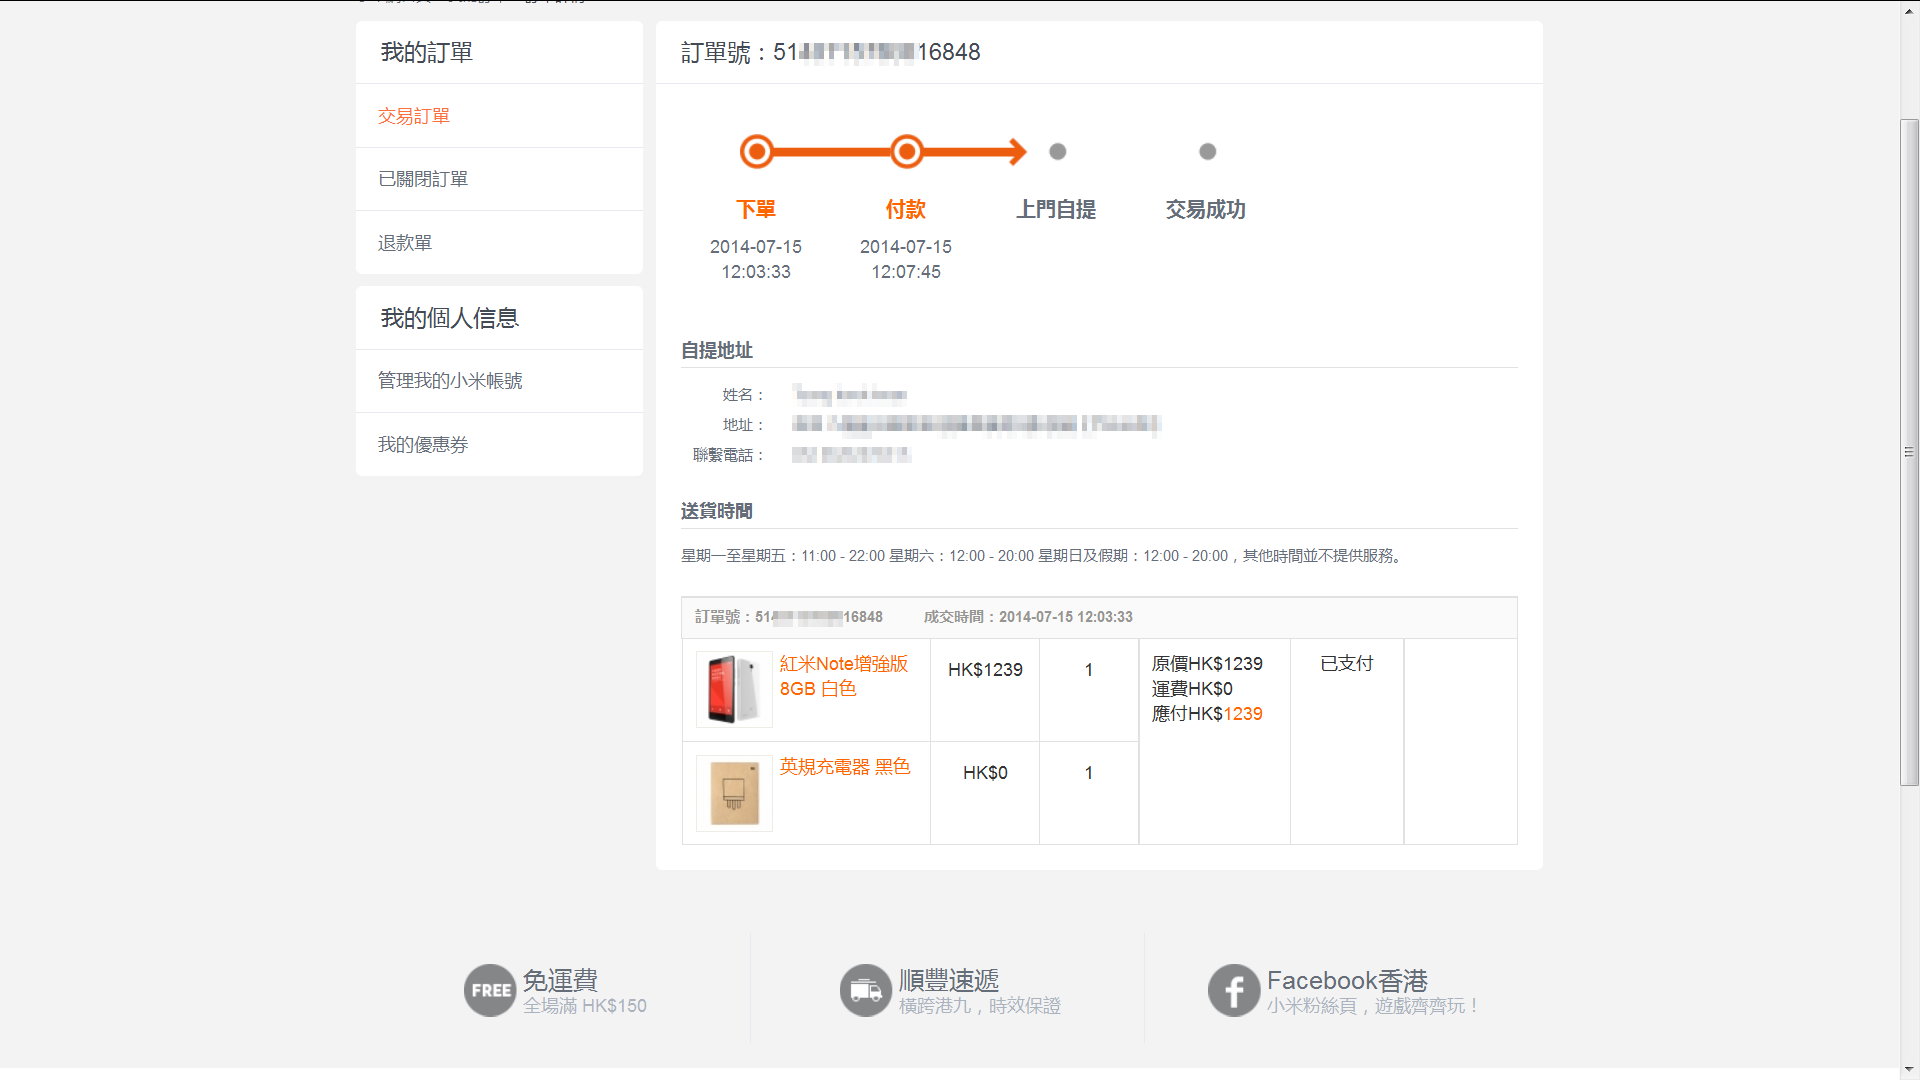
Task: Click the UK charger box thumbnail
Action: tap(734, 793)
